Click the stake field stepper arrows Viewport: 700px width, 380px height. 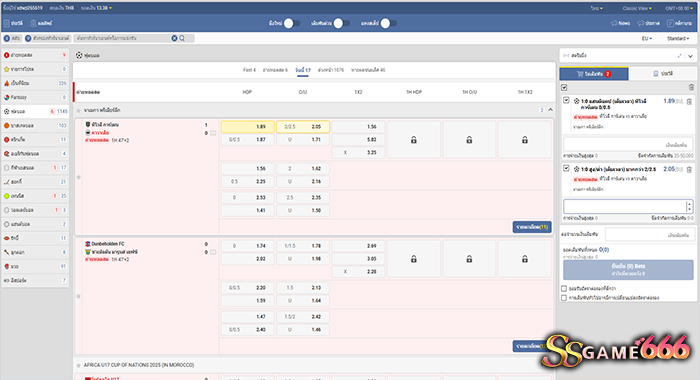(x=689, y=206)
